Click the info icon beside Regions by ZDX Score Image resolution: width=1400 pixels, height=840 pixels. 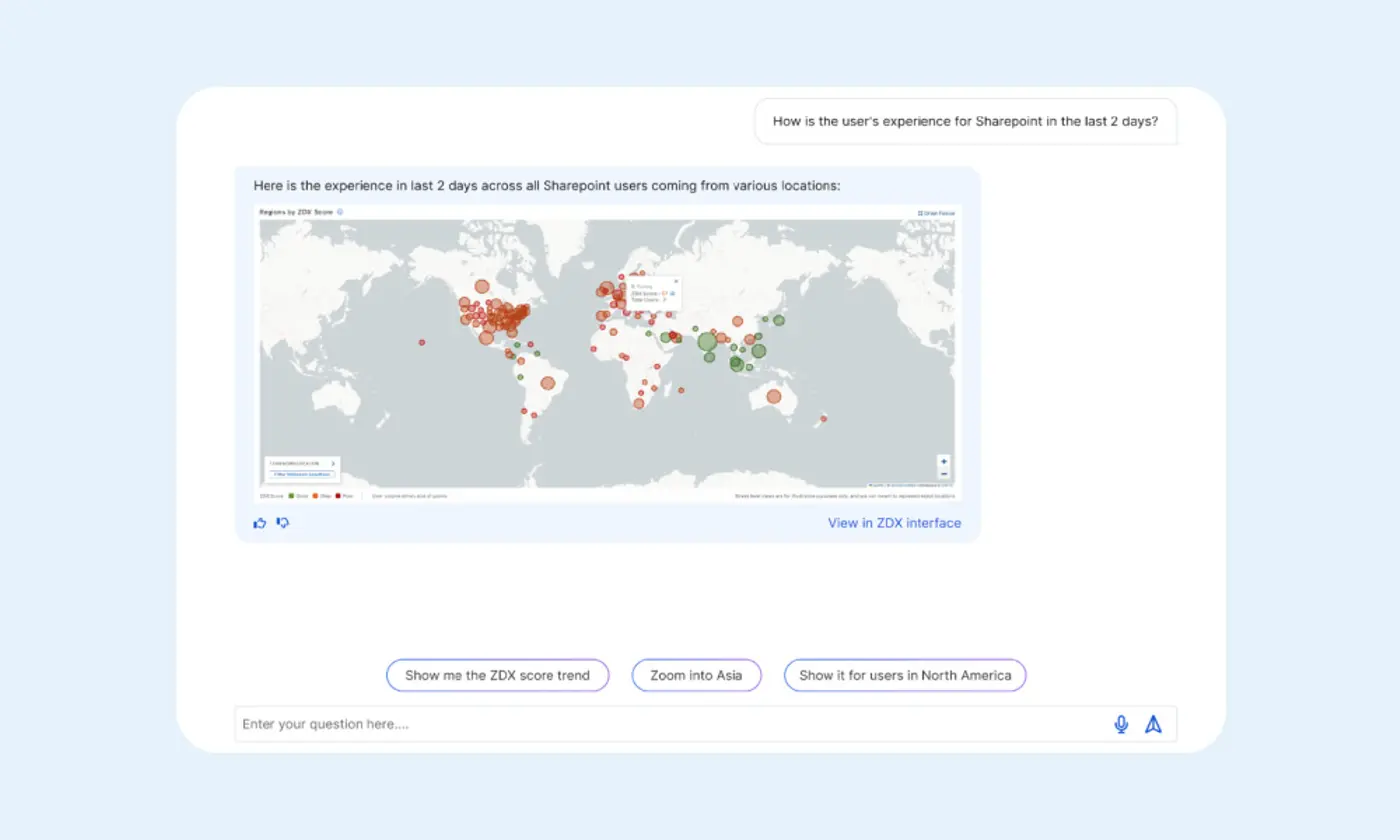tap(340, 212)
